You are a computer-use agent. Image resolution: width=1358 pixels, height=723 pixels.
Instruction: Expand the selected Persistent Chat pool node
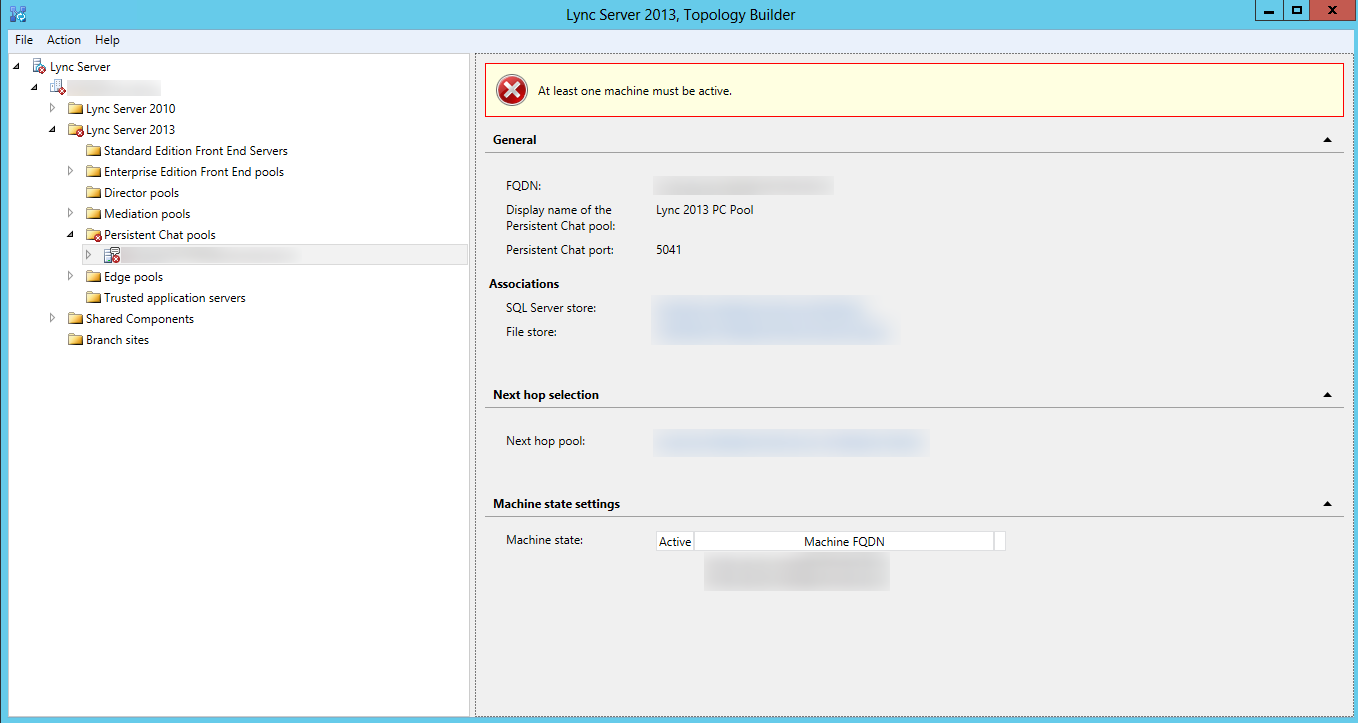pos(88,255)
